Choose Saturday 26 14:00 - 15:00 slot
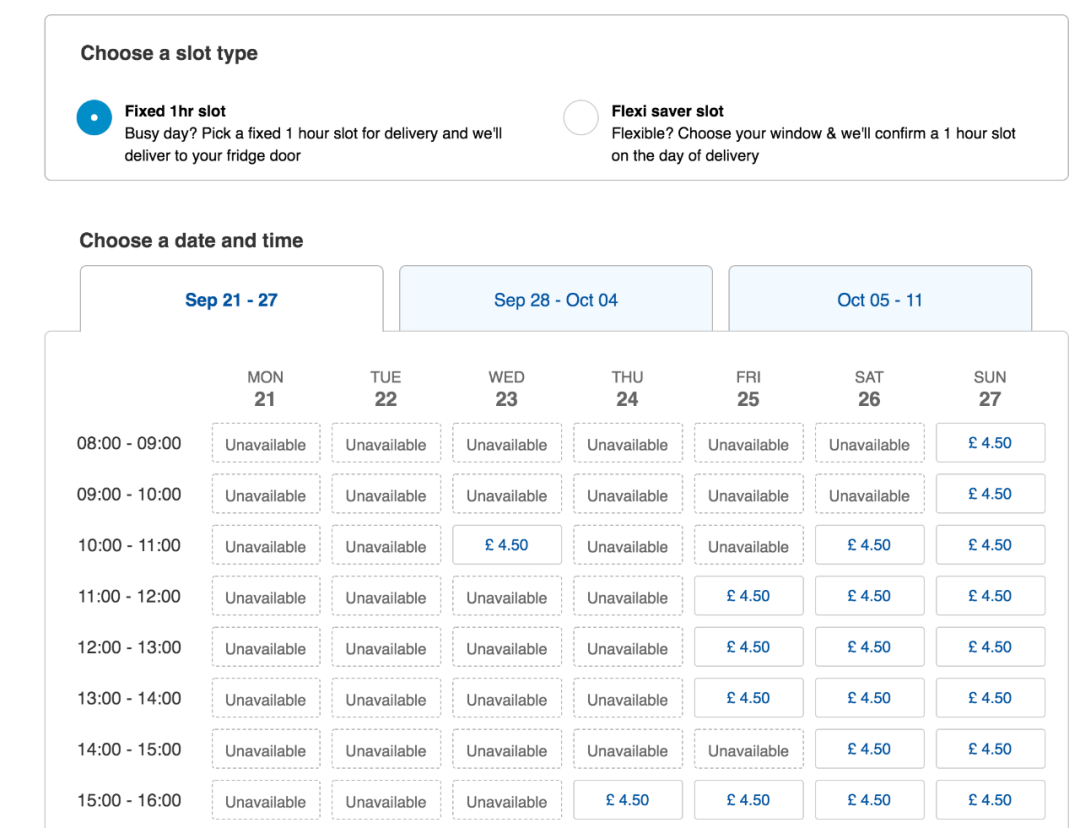 [869, 749]
